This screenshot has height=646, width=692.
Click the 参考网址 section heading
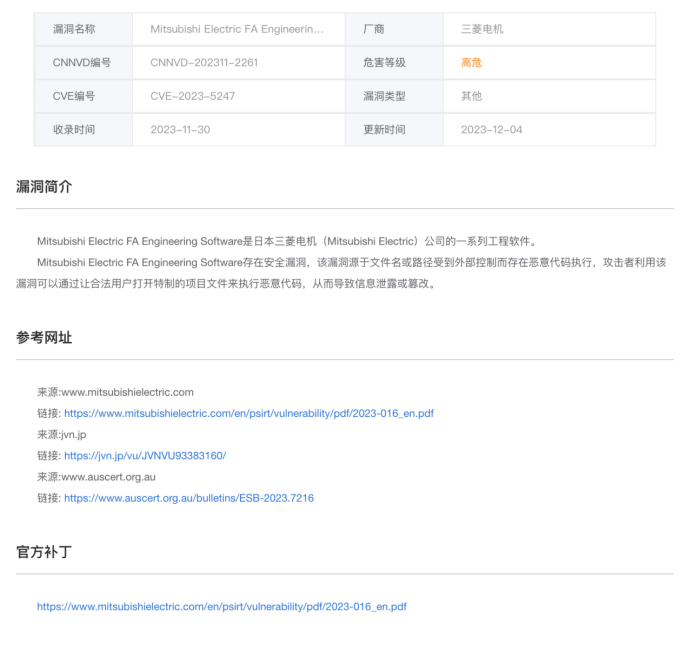(x=44, y=338)
